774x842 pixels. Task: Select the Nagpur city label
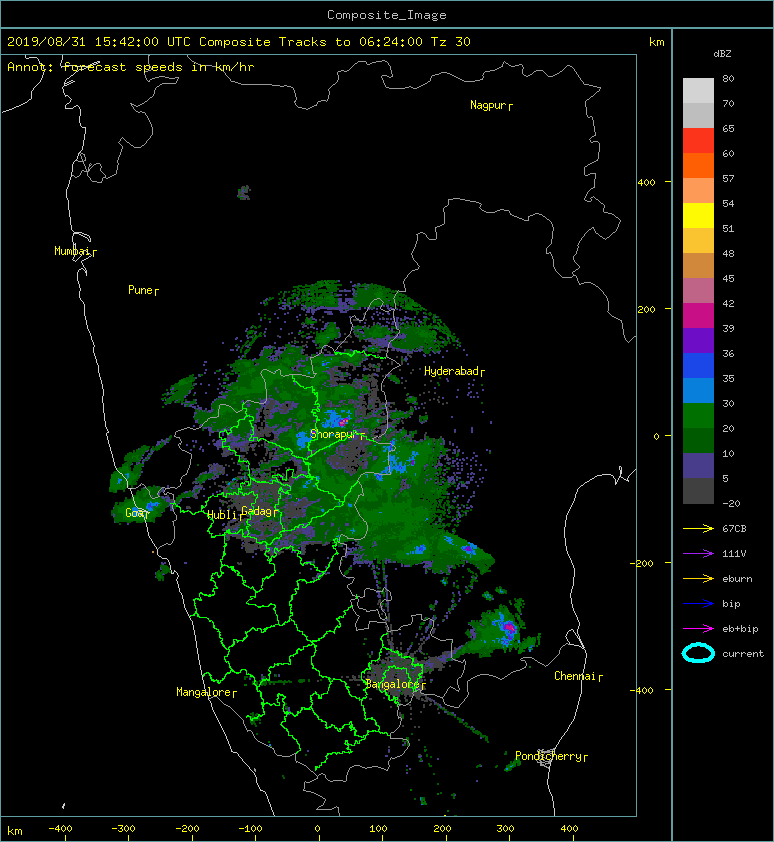point(488,105)
